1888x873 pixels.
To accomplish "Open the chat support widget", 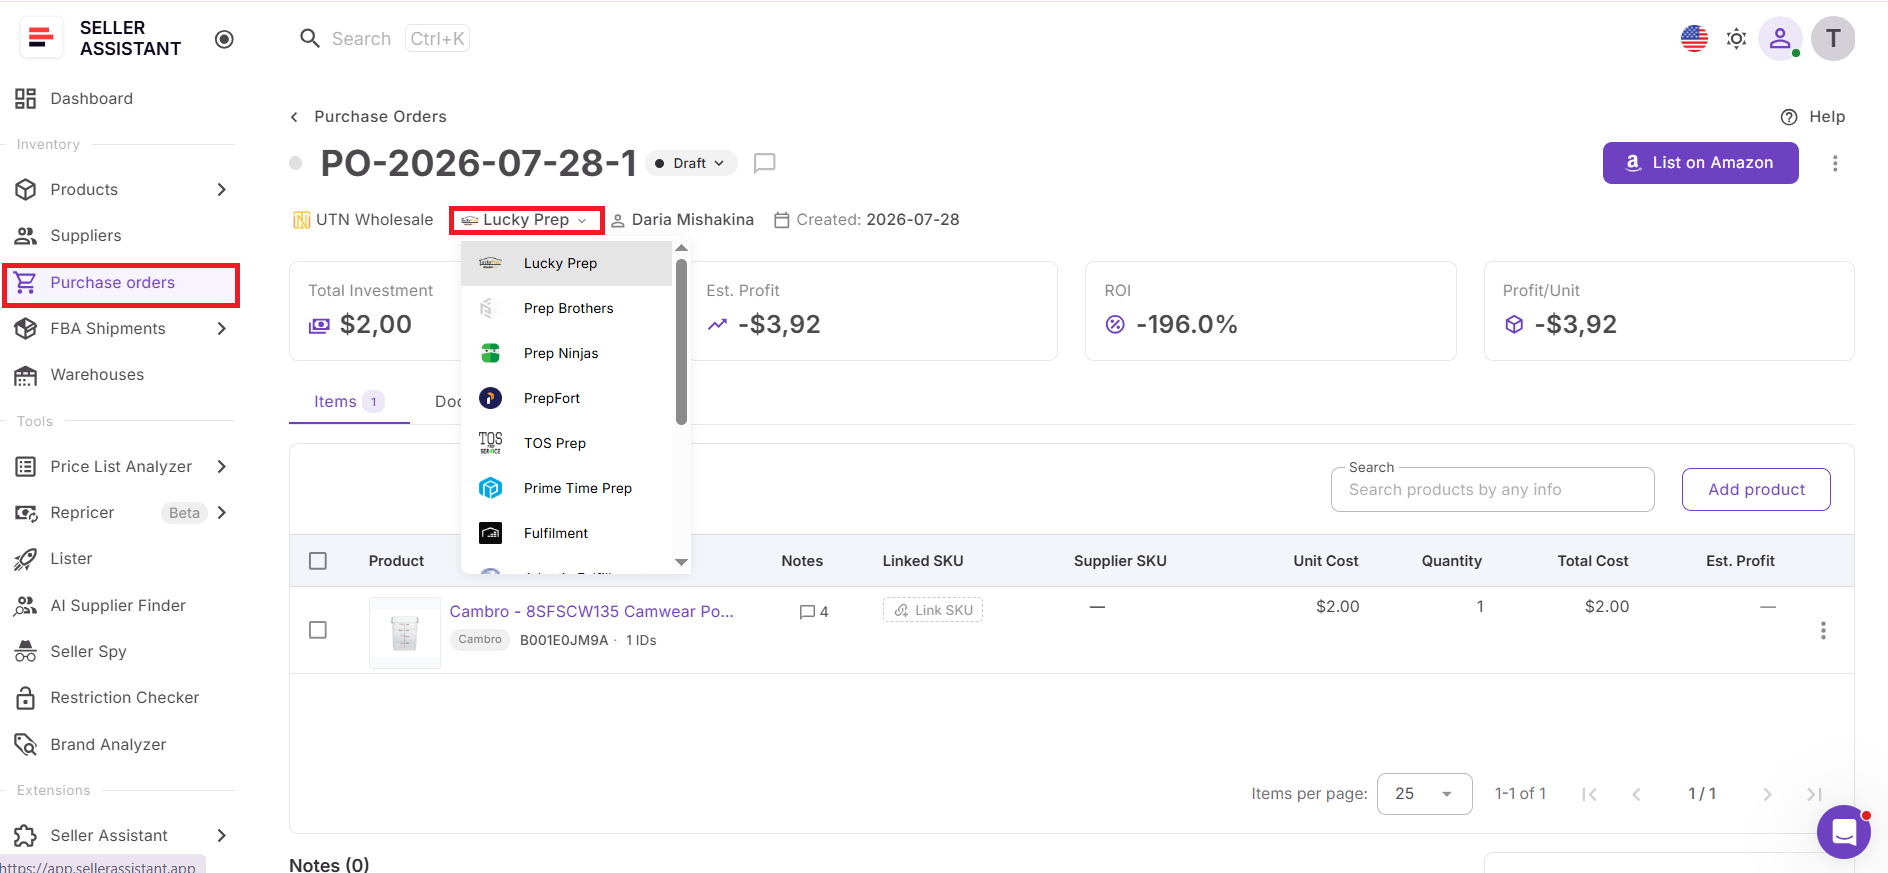I will [1843, 832].
